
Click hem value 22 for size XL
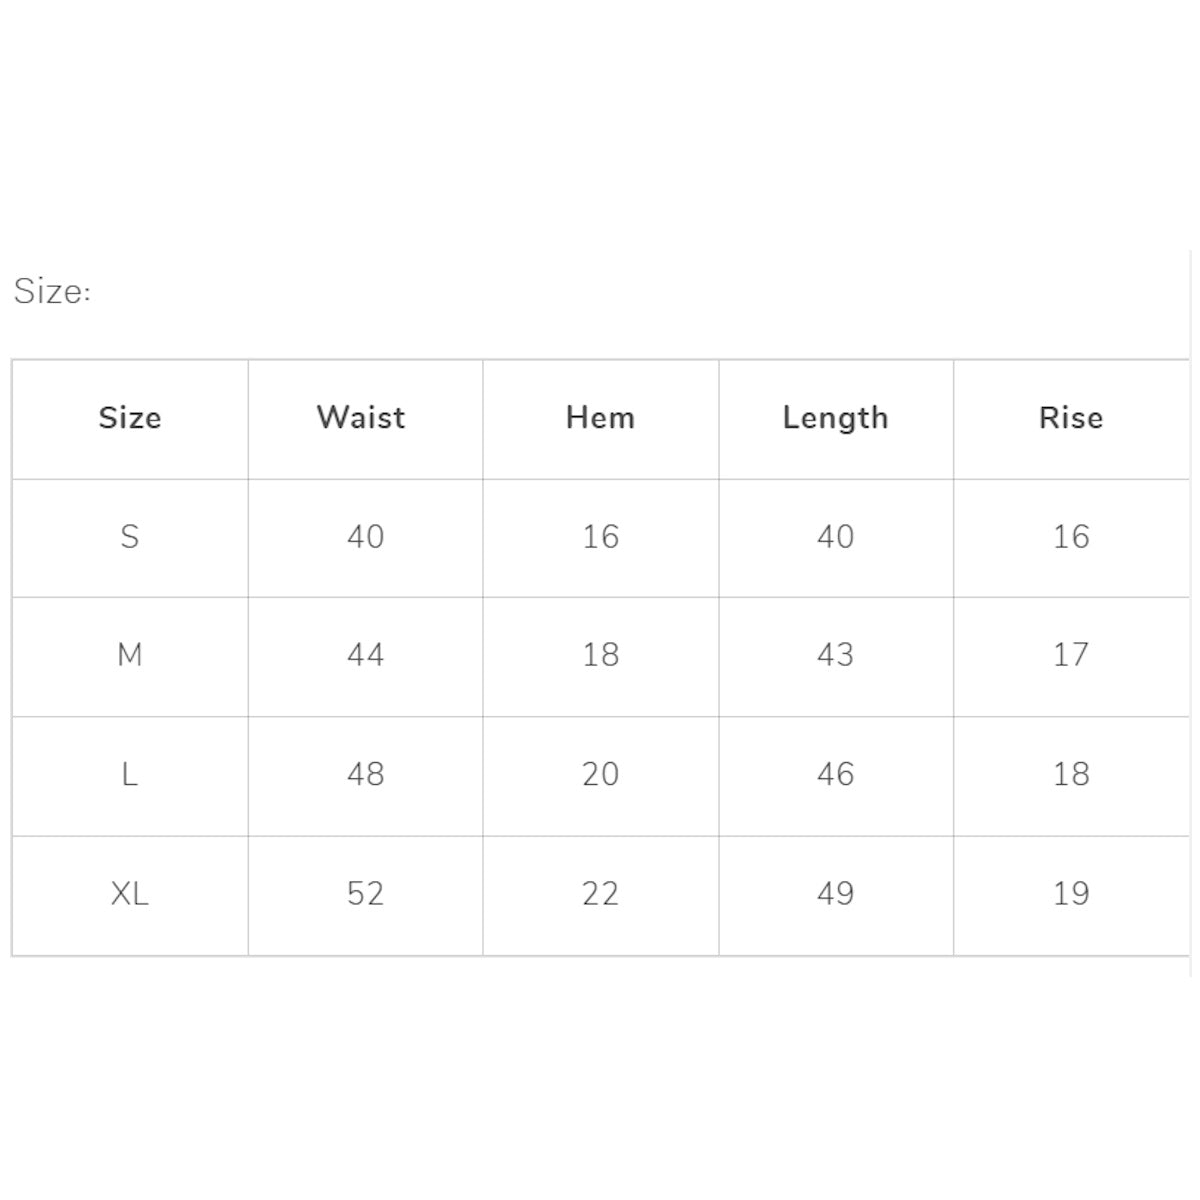tap(600, 893)
